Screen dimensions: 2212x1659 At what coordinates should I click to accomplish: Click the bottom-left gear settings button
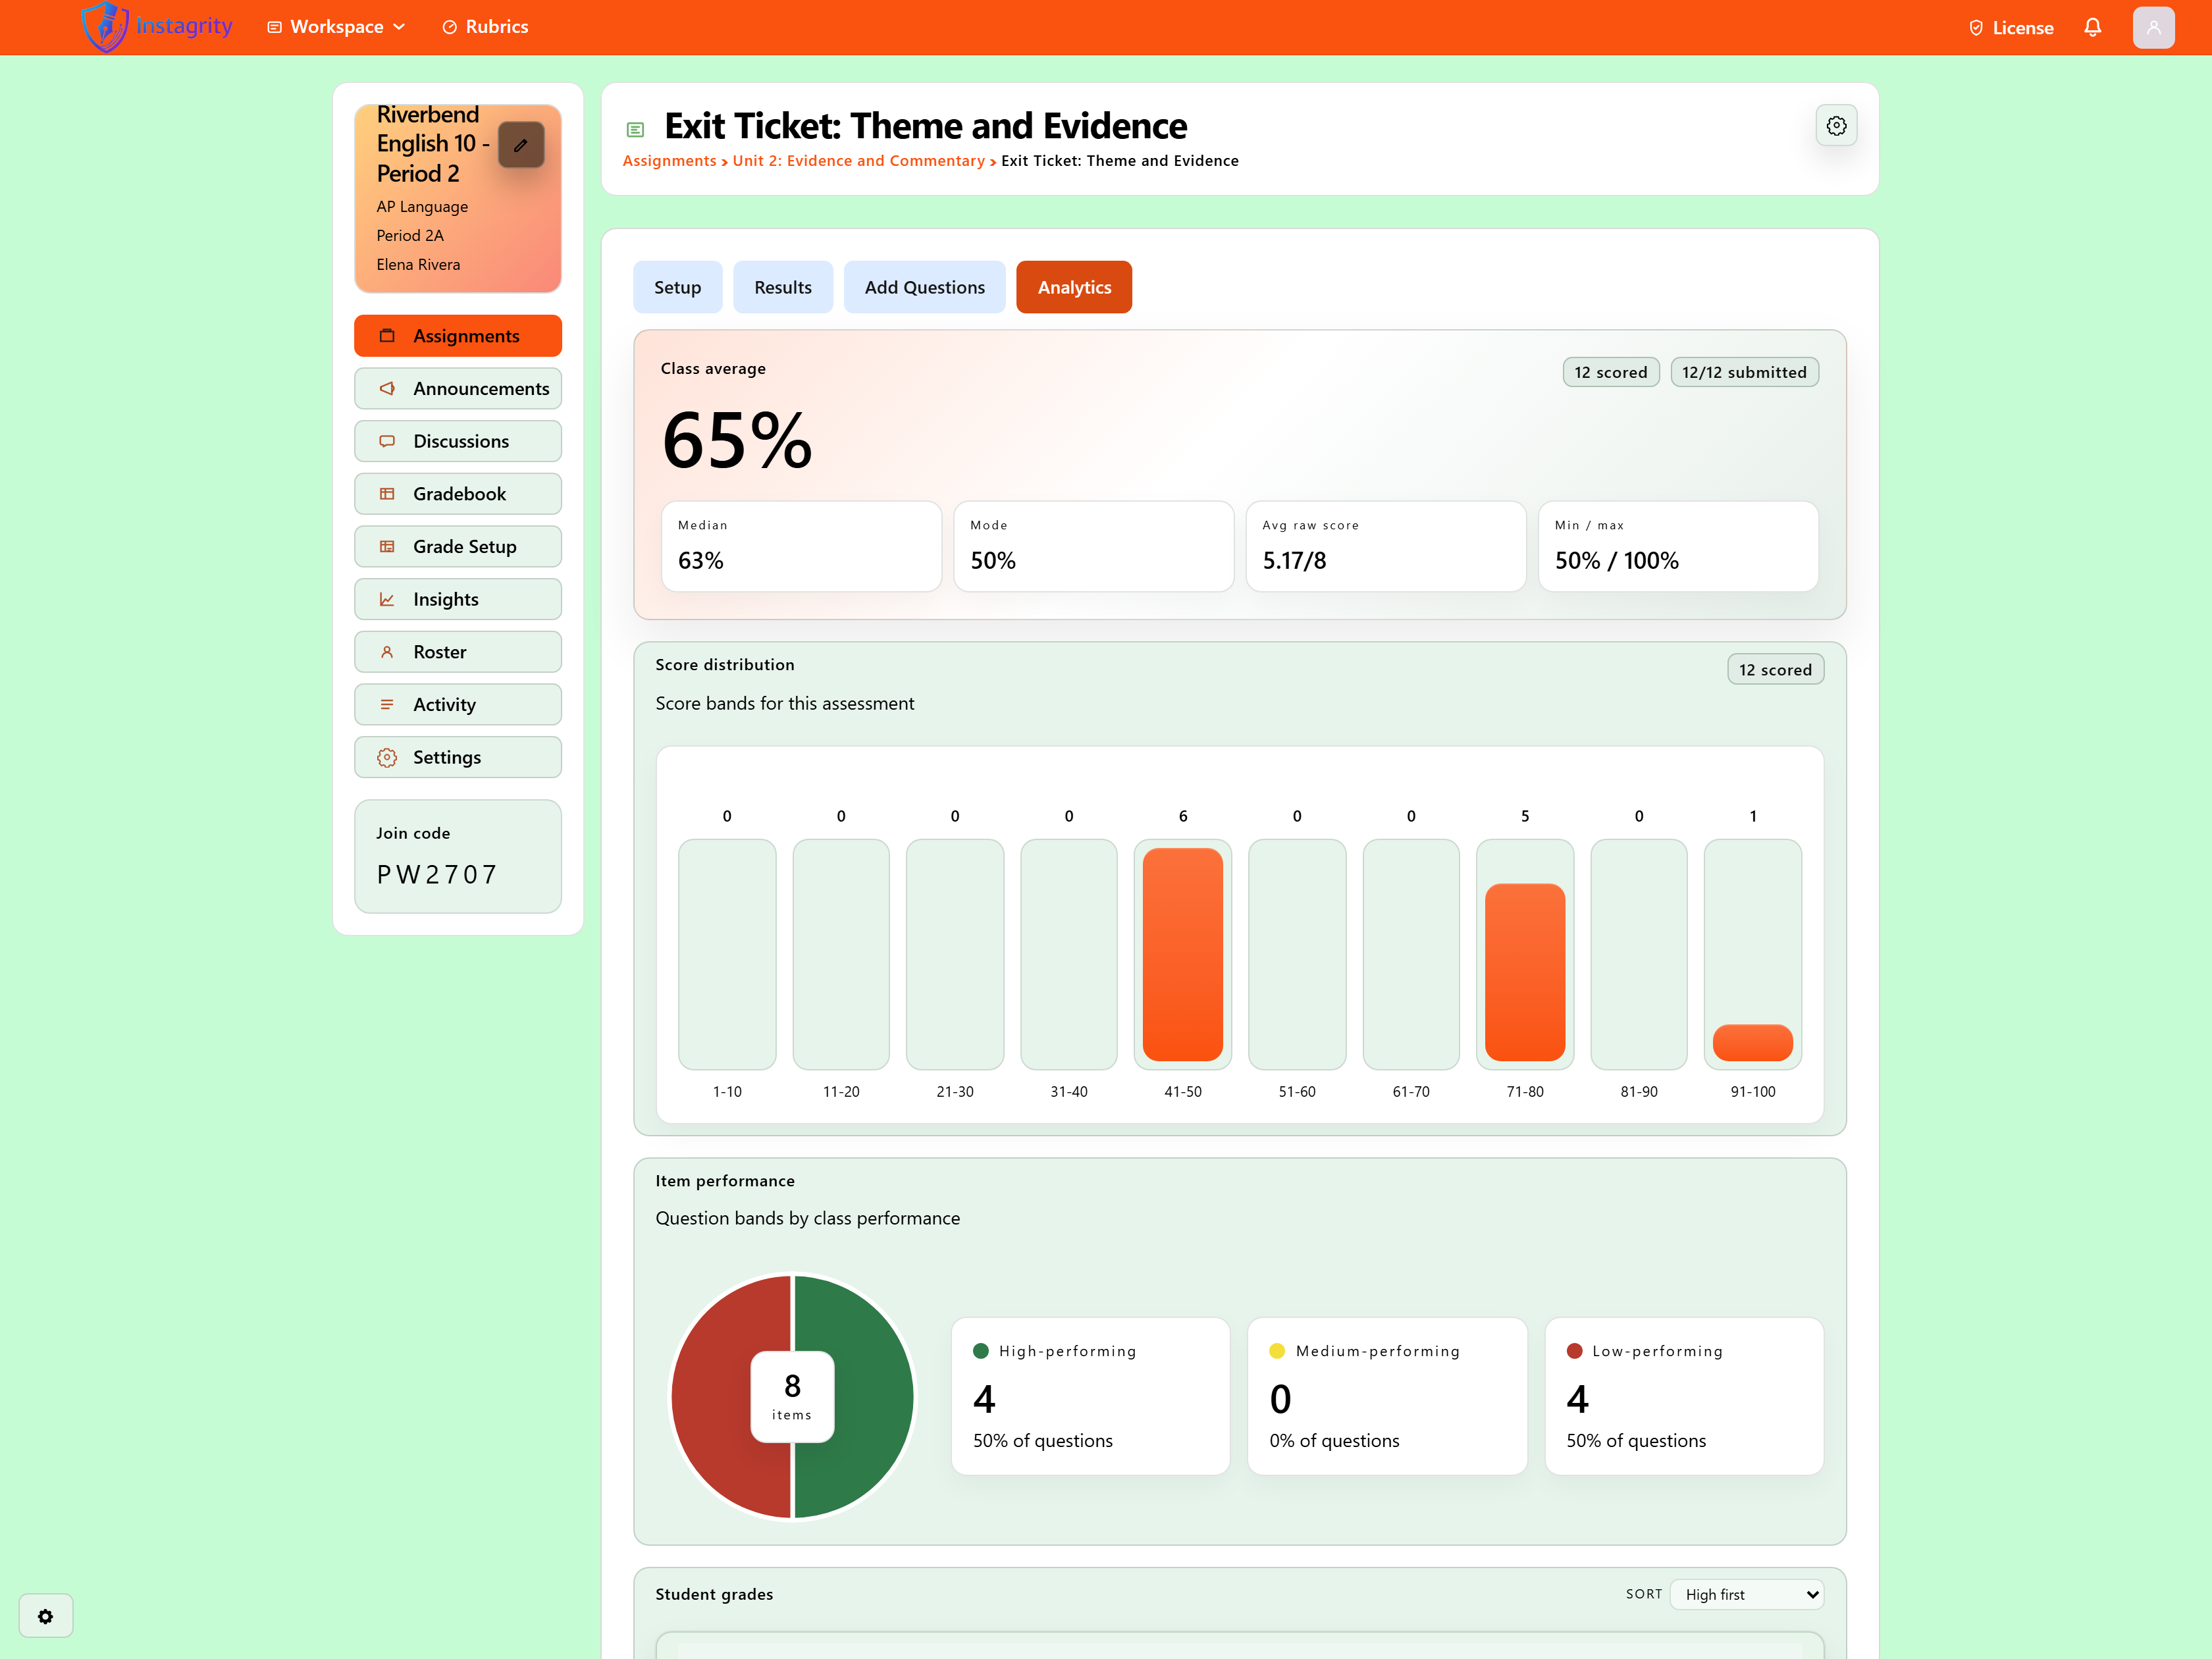(x=46, y=1616)
